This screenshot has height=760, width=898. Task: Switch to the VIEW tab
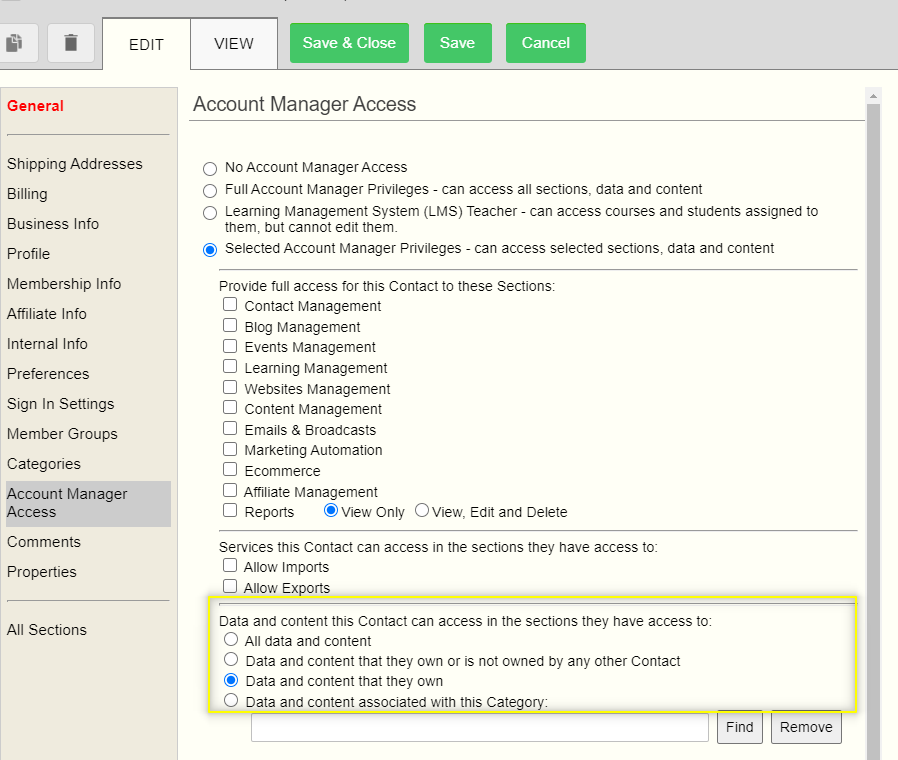tap(234, 44)
